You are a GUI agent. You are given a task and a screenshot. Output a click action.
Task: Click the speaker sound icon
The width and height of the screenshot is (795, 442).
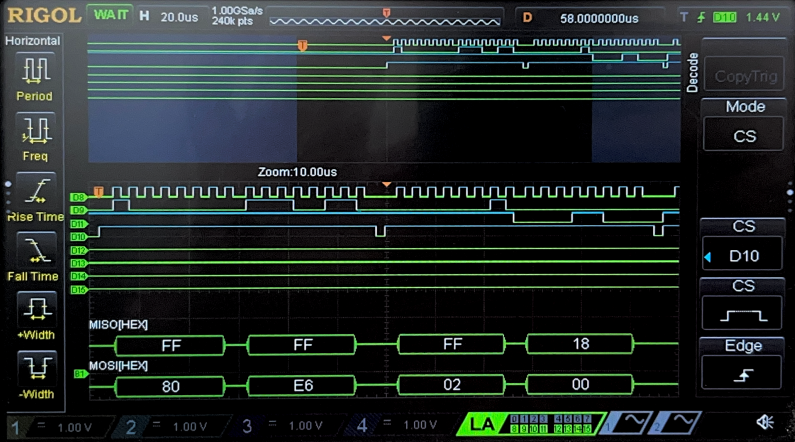pos(766,423)
